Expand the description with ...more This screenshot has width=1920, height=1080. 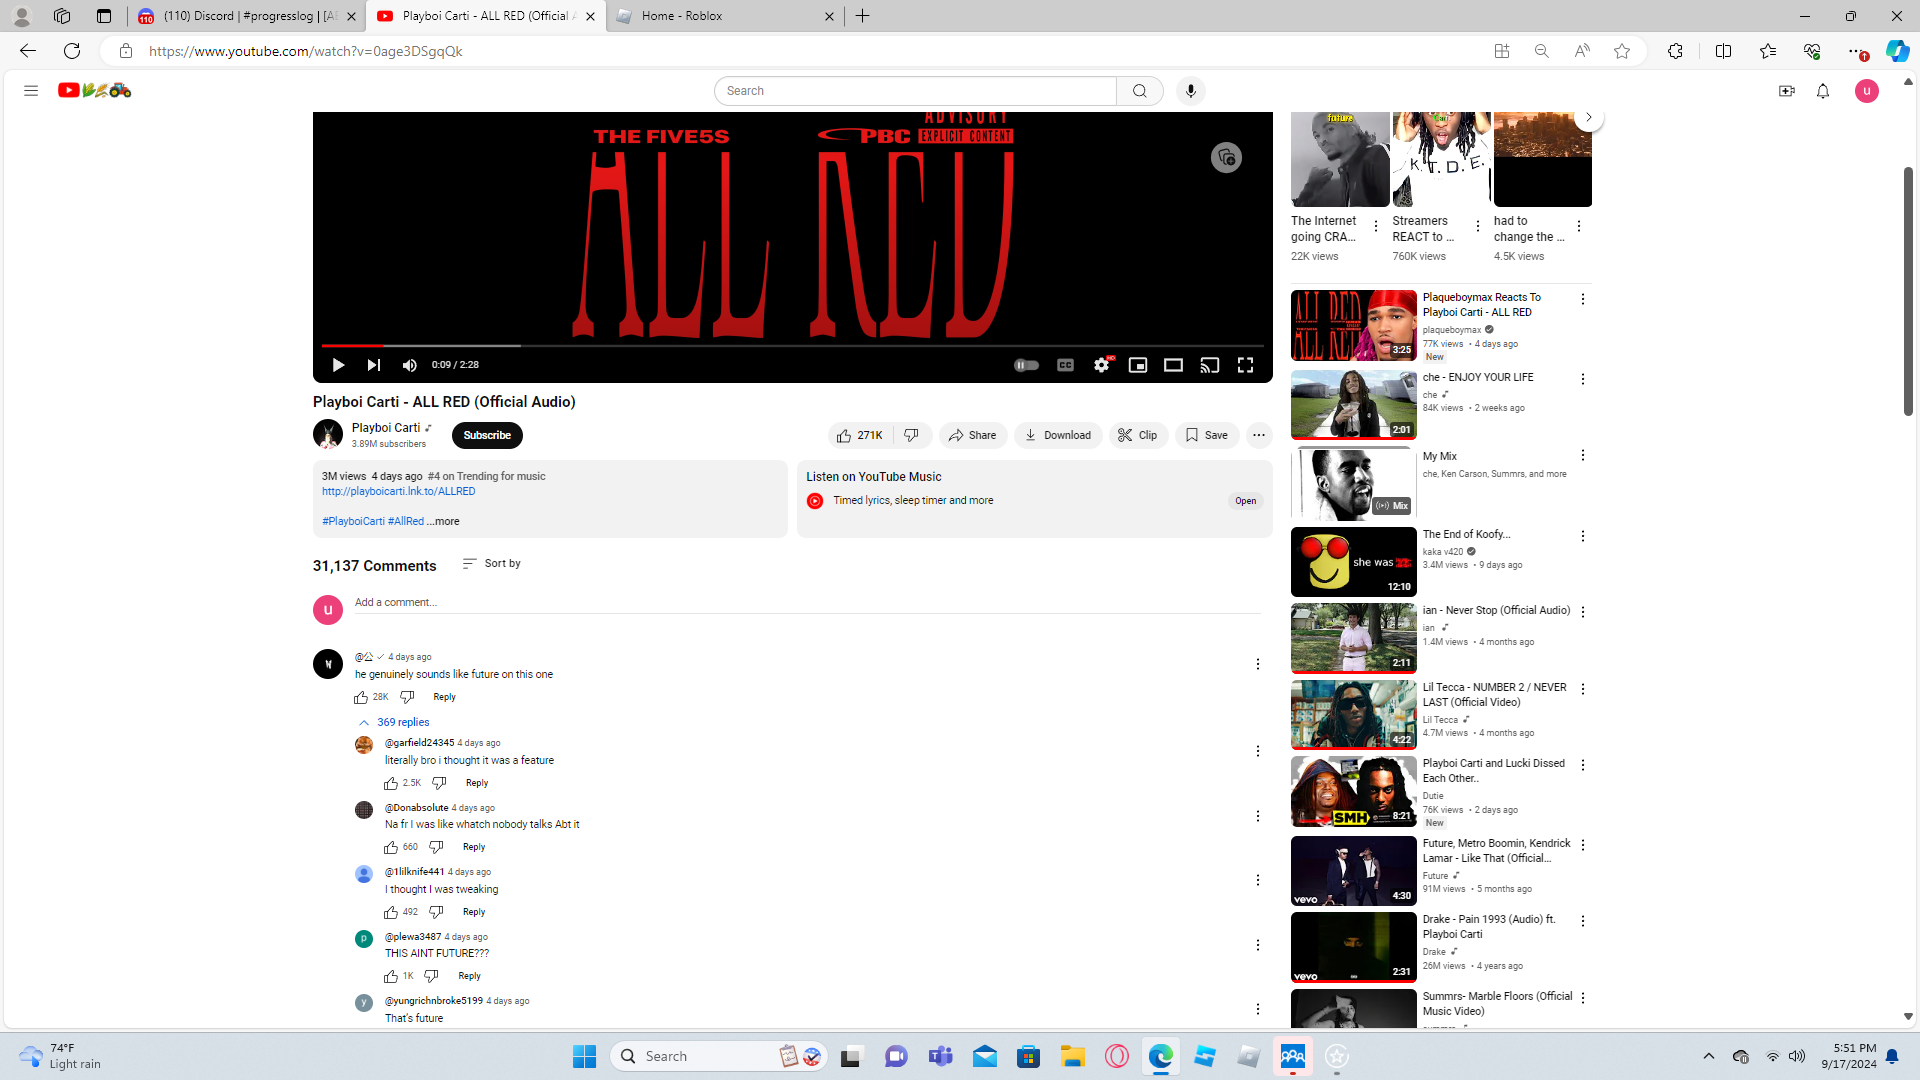tap(443, 521)
